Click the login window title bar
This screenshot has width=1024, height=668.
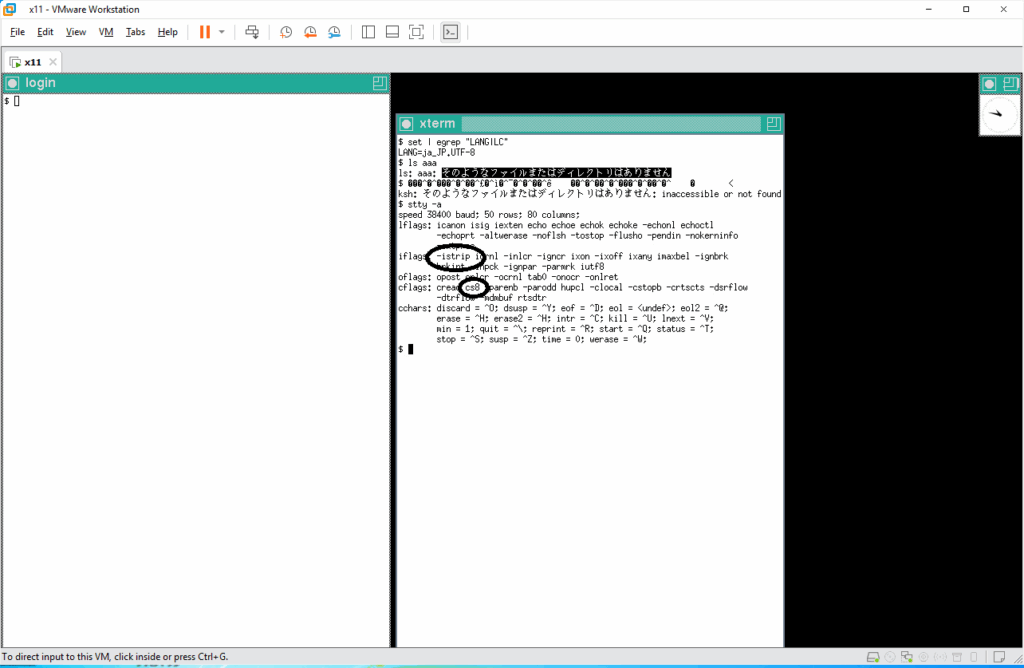[196, 83]
